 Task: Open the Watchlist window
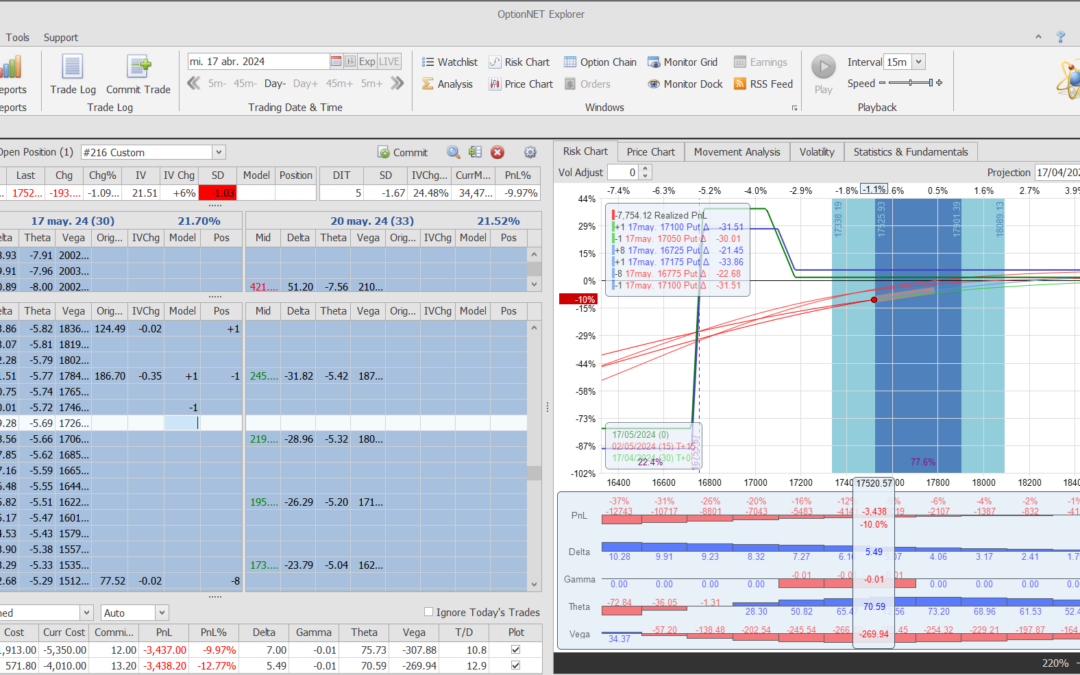tap(448, 62)
